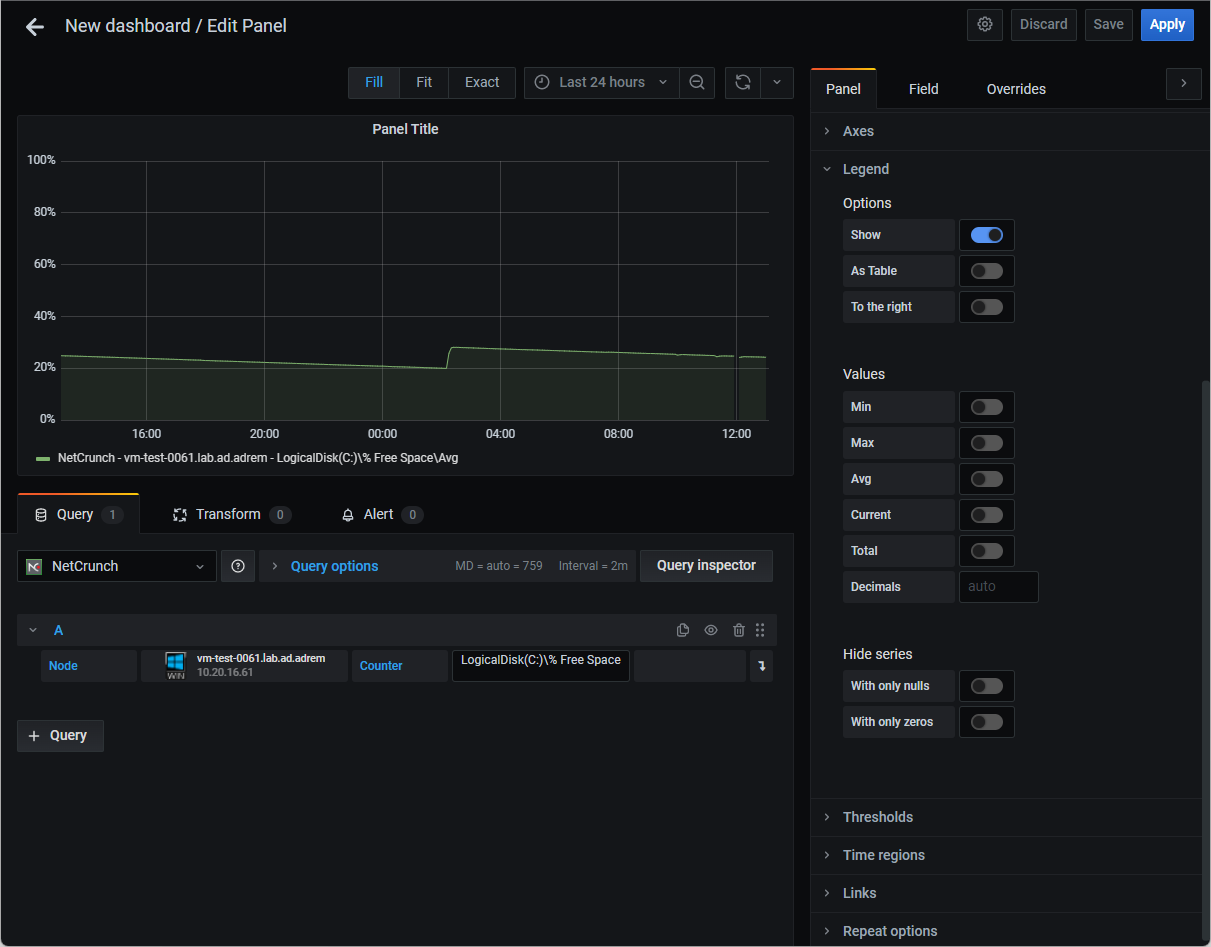Screen dimensions: 1211x947
Task: Open the data source help icon
Action: pyautogui.click(x=238, y=566)
